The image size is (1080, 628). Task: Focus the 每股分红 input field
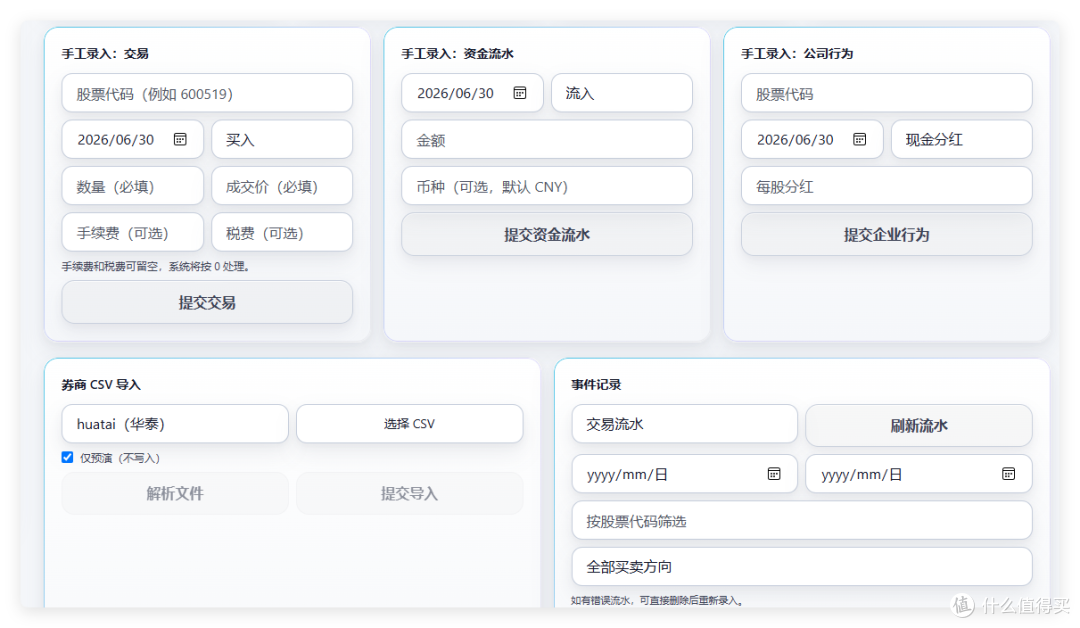[x=886, y=186]
